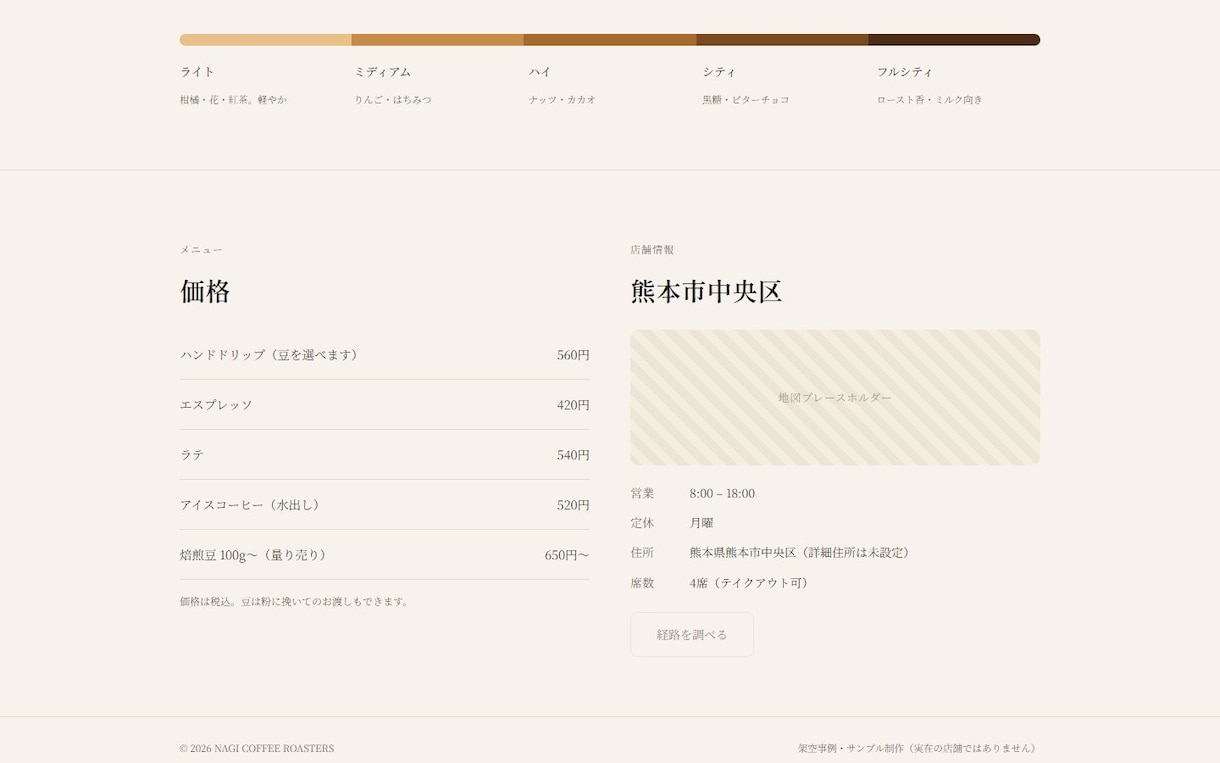Click the 540円 price
Image resolution: width=1220 pixels, height=763 pixels.
click(573, 455)
